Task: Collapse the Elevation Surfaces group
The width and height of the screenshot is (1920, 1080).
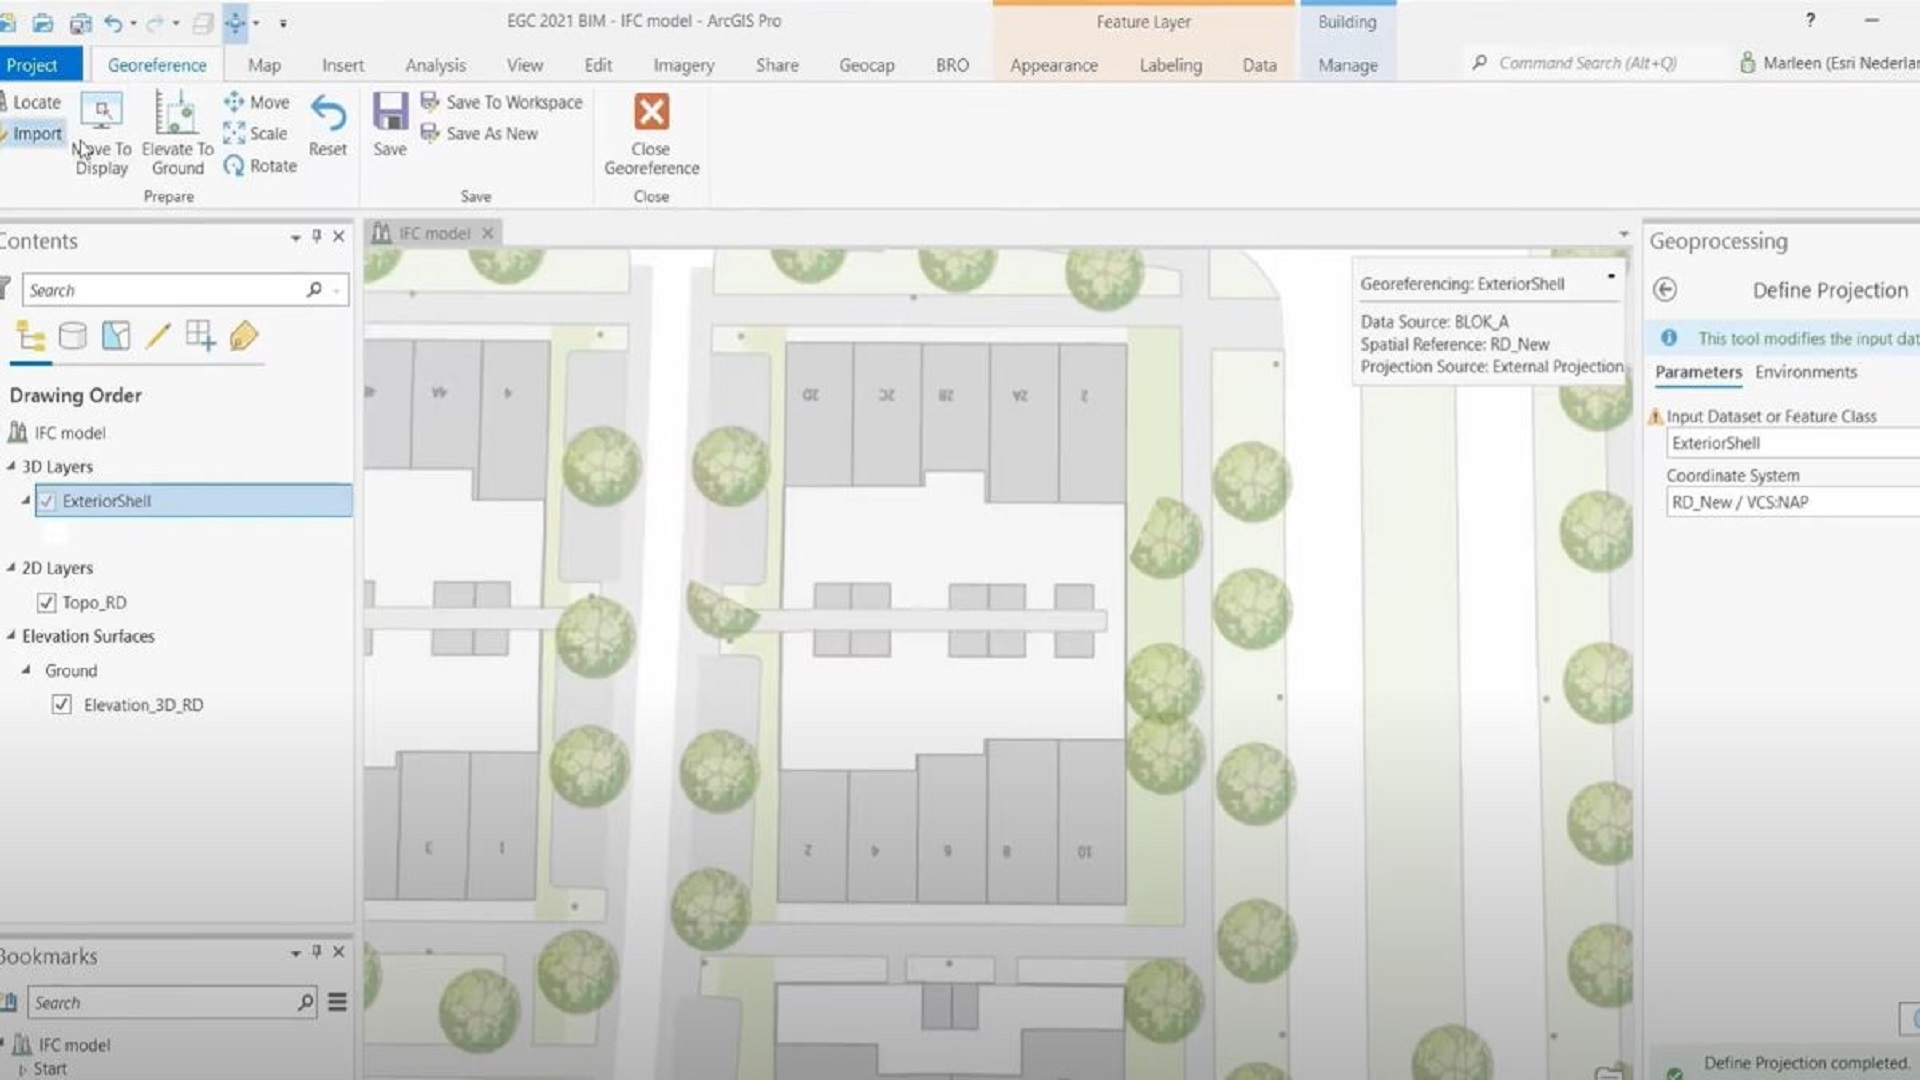Action: point(11,636)
